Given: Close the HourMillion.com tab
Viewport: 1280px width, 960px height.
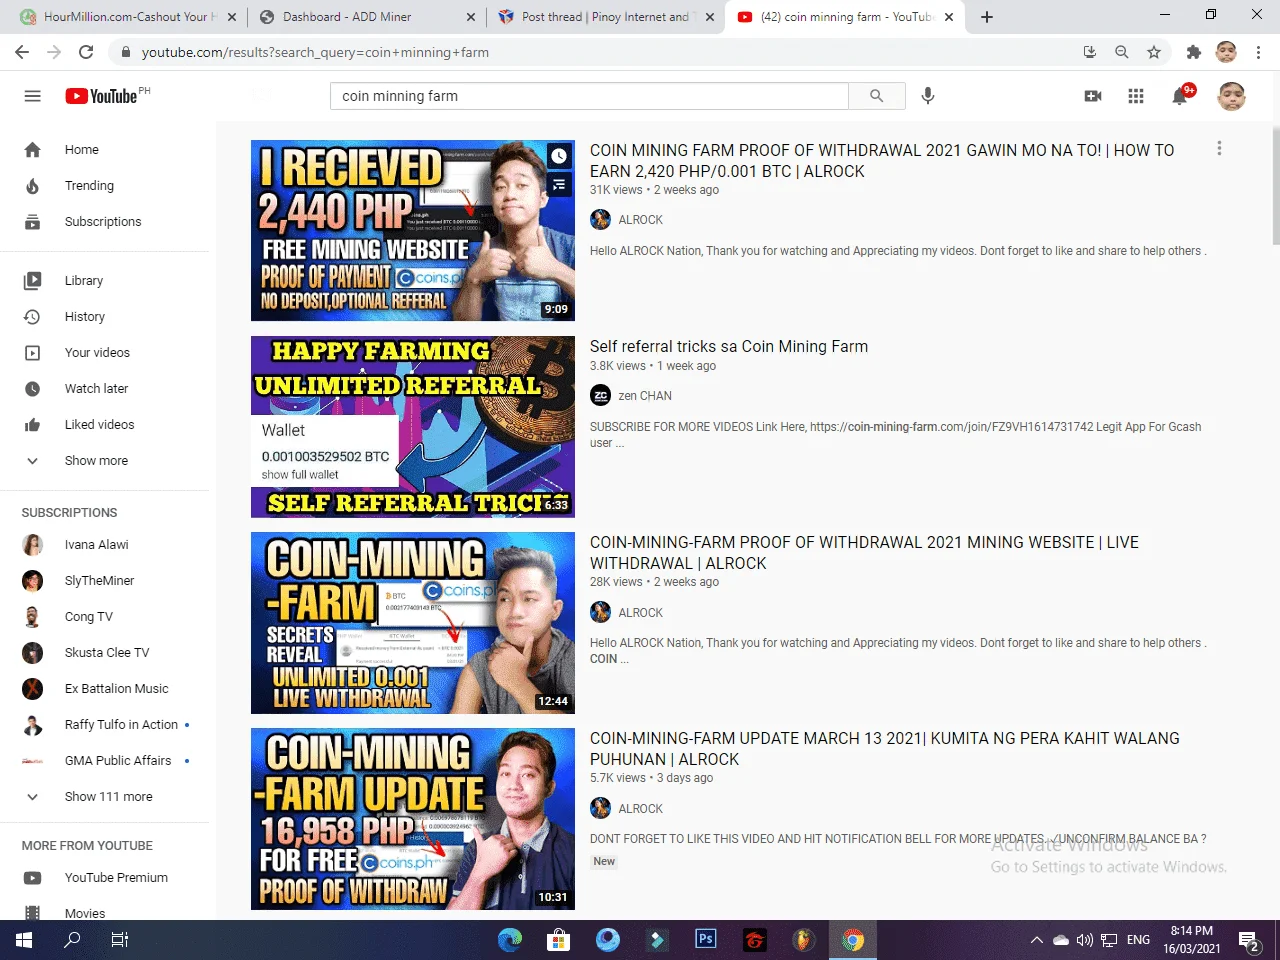Looking at the screenshot, I should pyautogui.click(x=232, y=17).
